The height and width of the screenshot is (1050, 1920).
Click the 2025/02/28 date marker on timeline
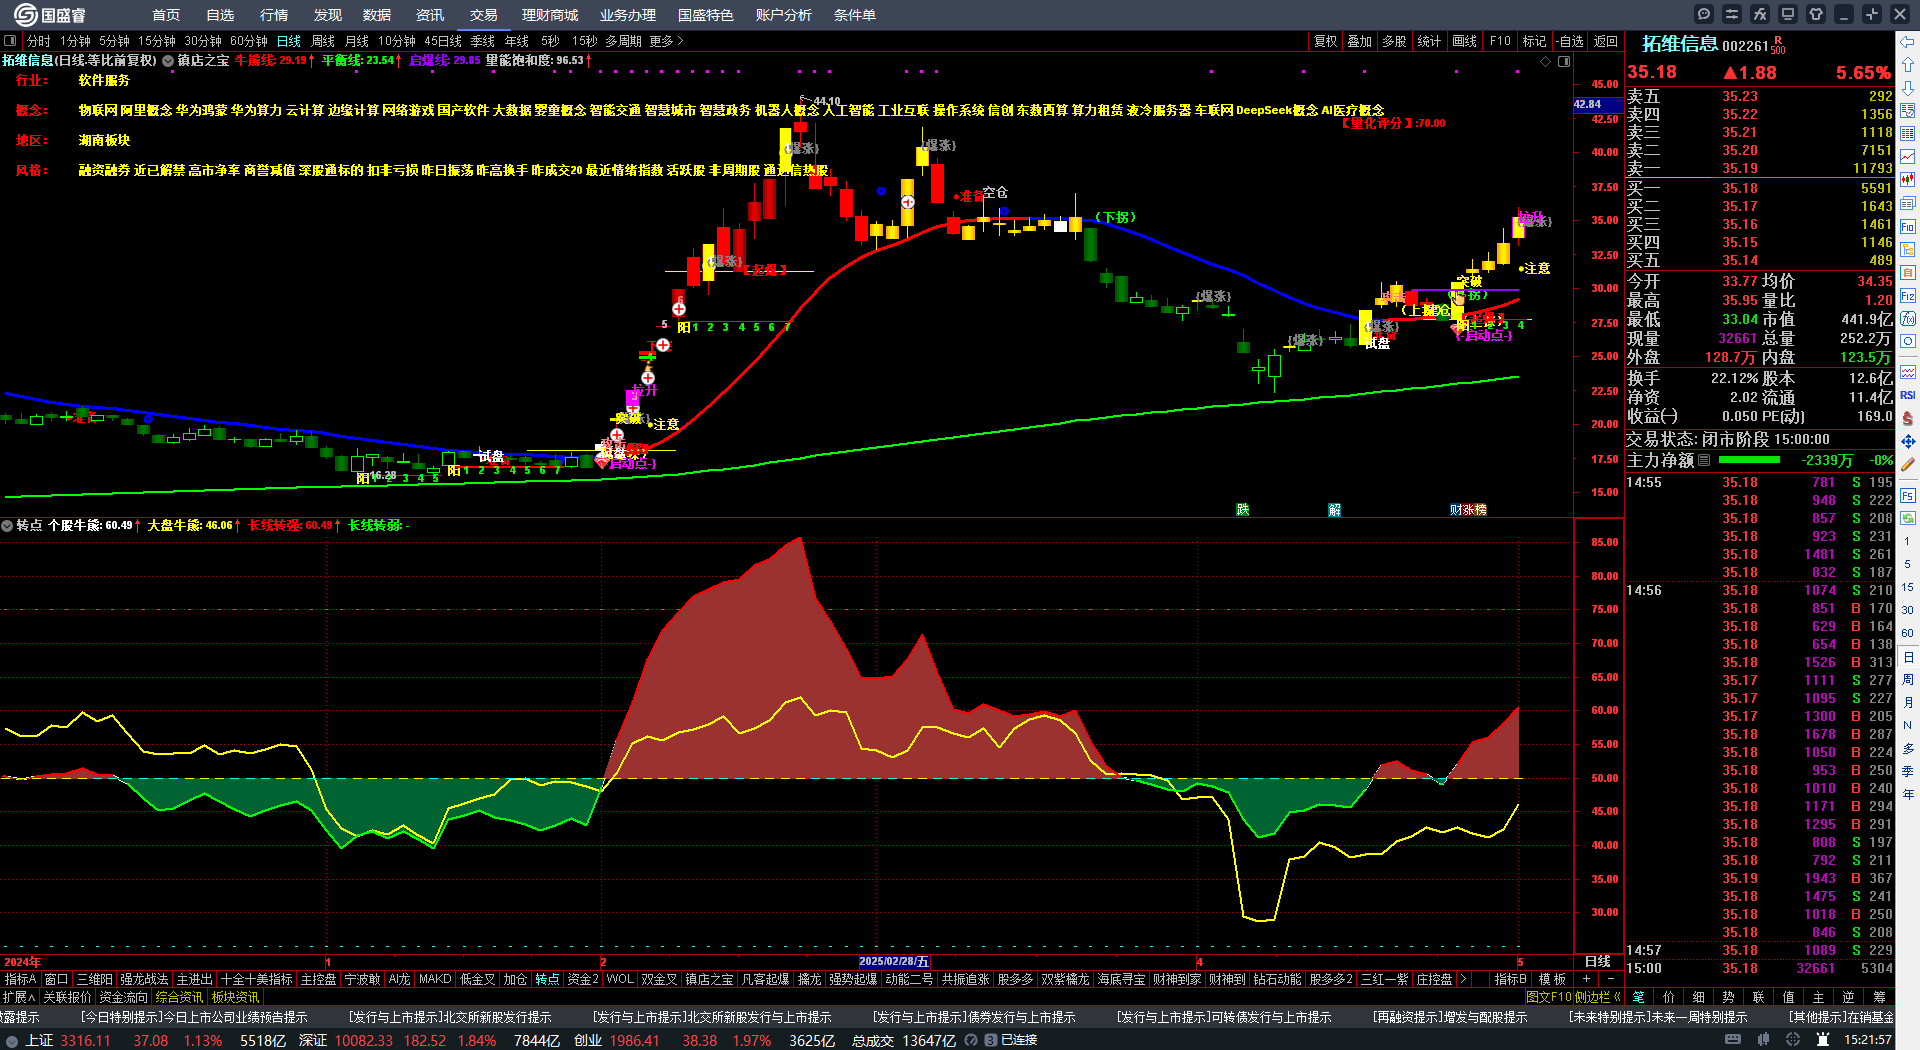tap(894, 961)
